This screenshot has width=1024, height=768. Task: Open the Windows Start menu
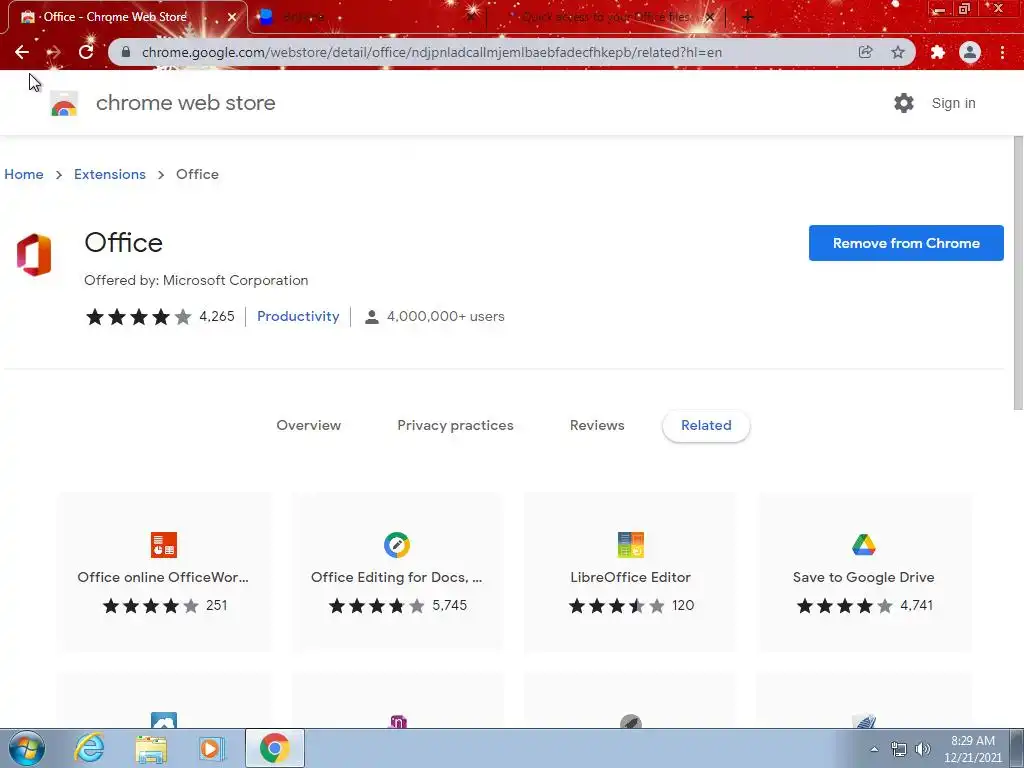coord(27,748)
